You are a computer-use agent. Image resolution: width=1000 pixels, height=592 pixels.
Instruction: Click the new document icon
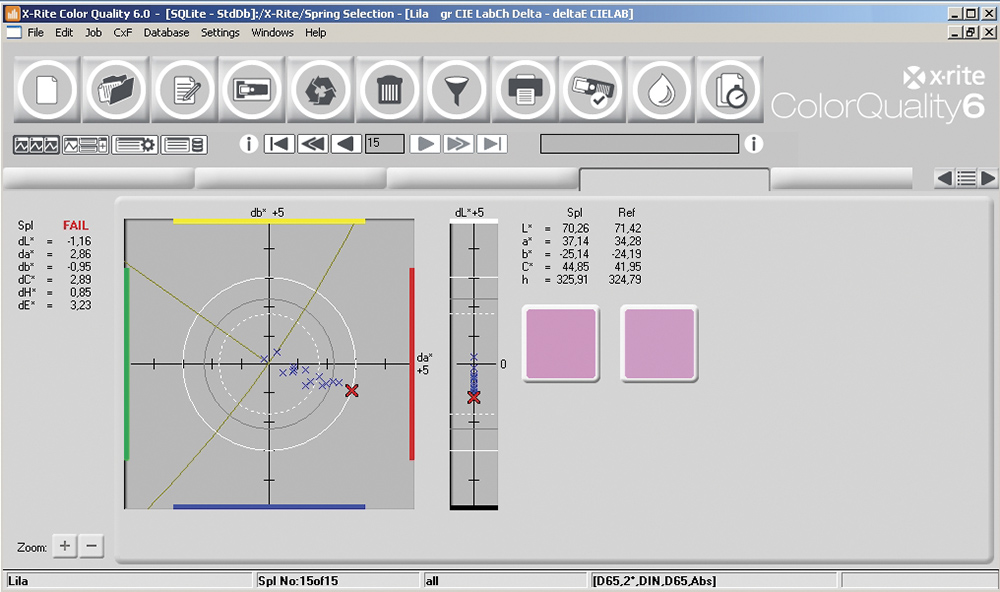47,91
